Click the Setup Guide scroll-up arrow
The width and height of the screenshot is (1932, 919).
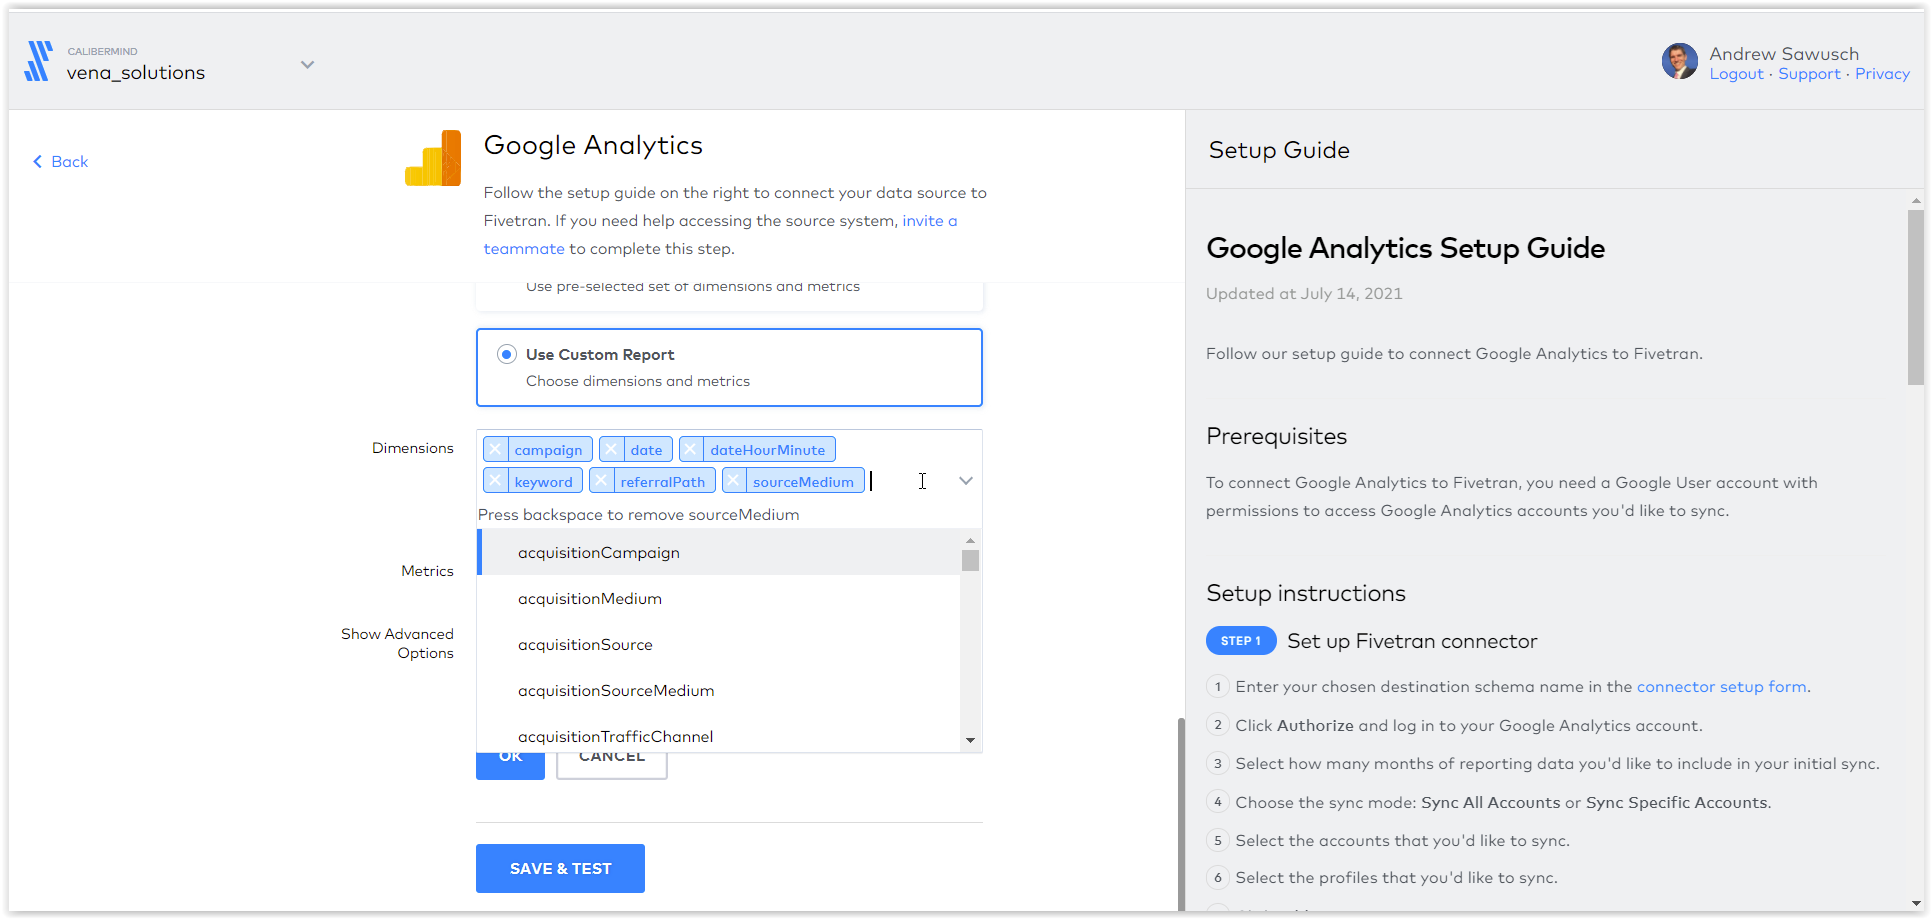click(x=1915, y=201)
